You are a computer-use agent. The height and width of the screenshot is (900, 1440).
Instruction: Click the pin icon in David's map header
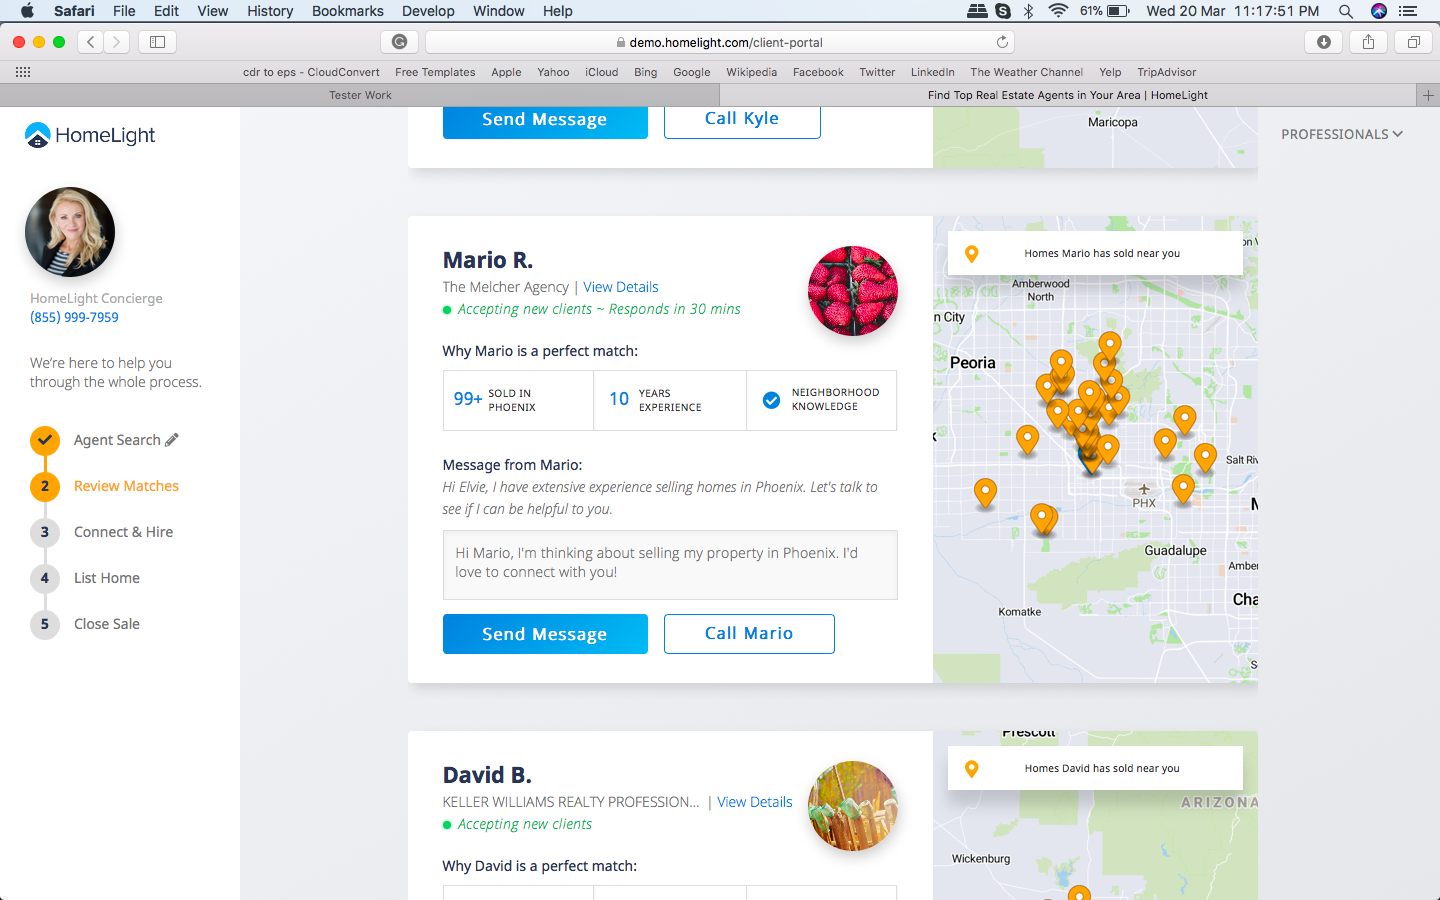971,769
